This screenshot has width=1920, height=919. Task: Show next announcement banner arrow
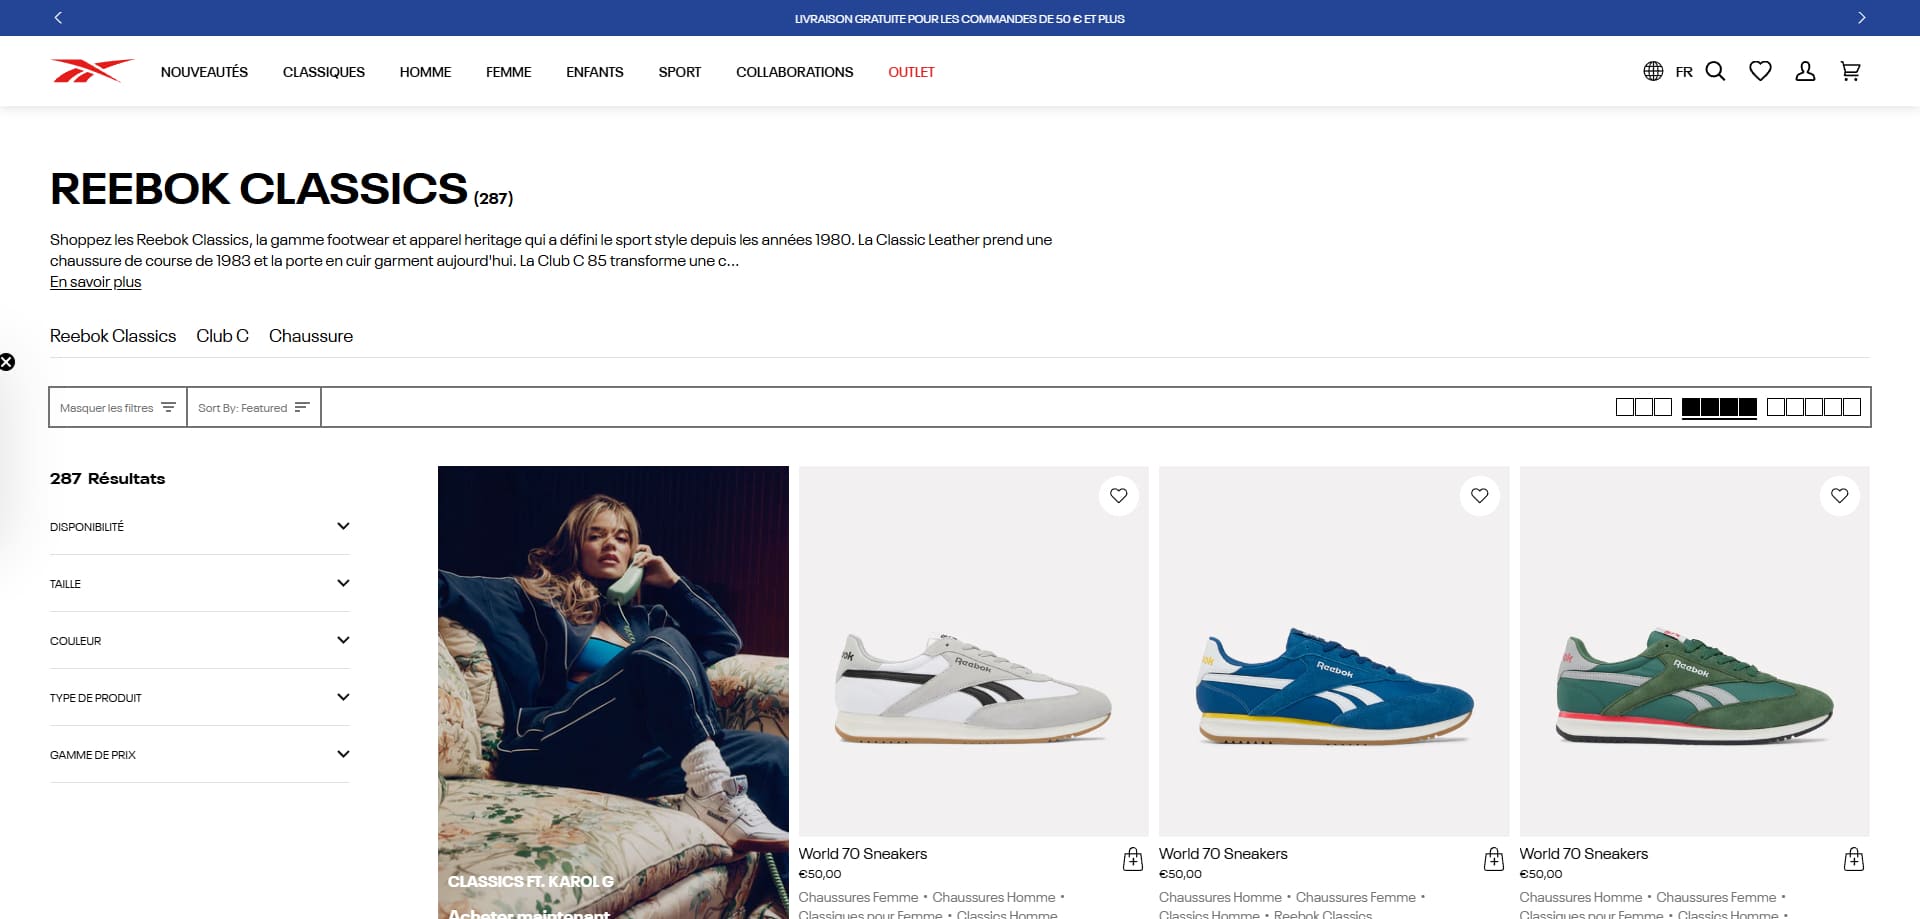tap(1861, 18)
